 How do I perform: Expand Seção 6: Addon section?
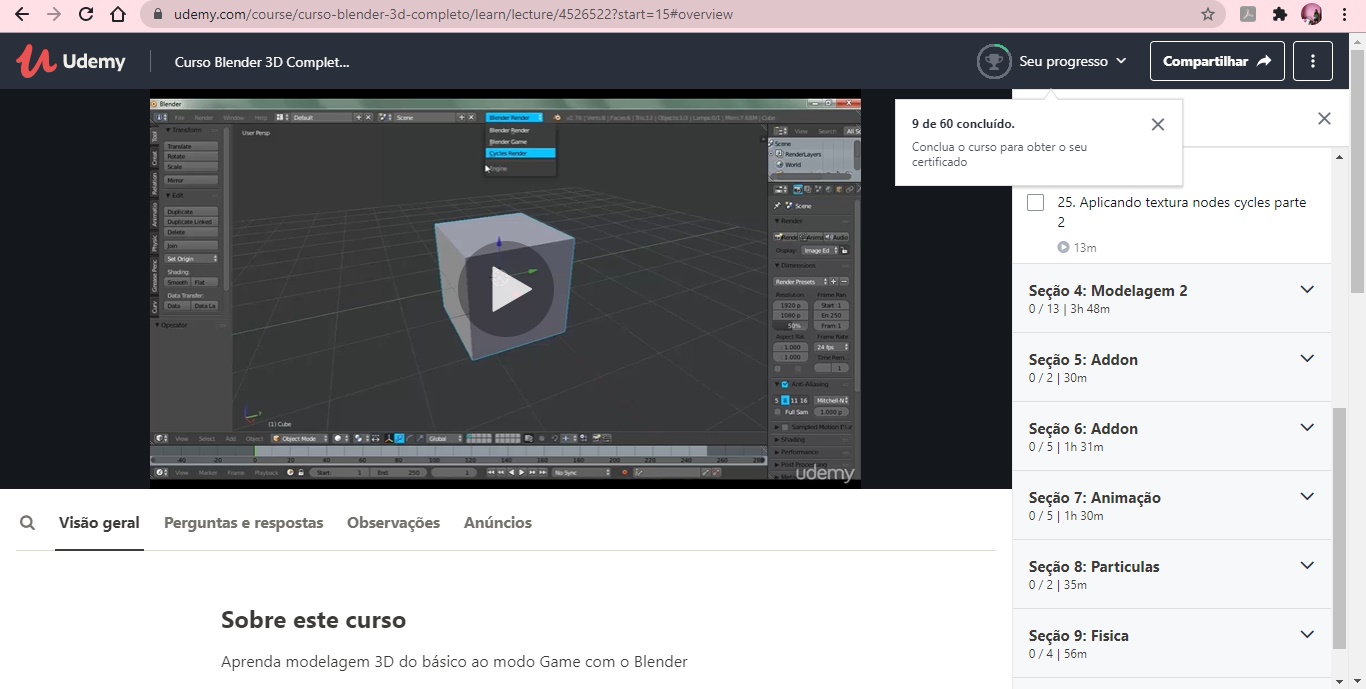[x=1172, y=436]
